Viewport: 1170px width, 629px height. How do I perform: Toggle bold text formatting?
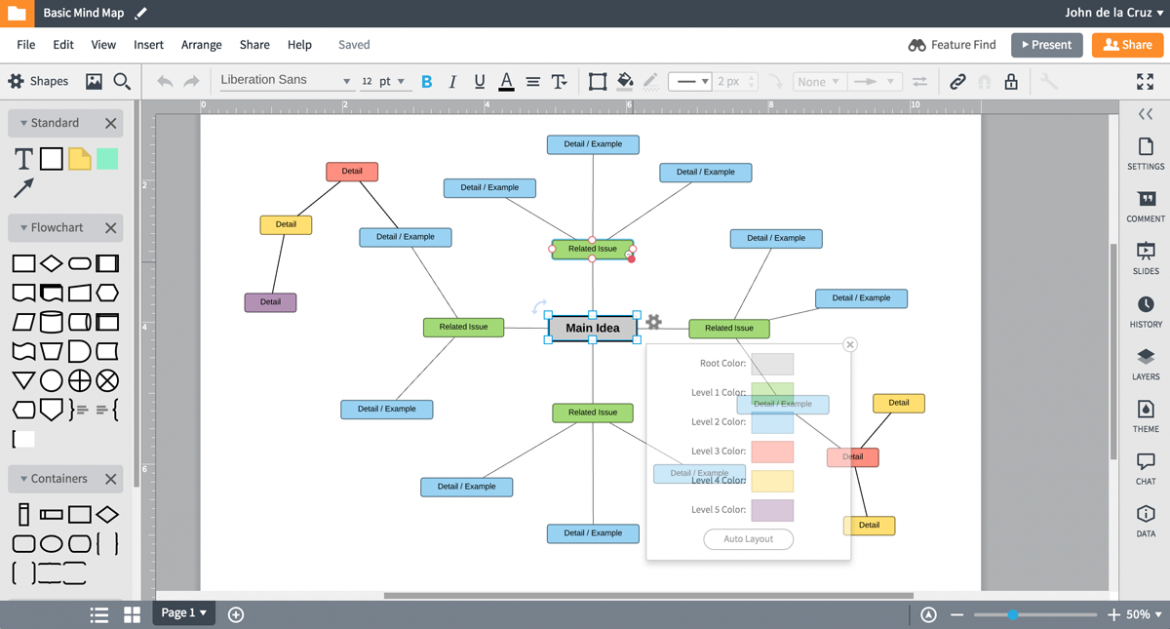(427, 81)
